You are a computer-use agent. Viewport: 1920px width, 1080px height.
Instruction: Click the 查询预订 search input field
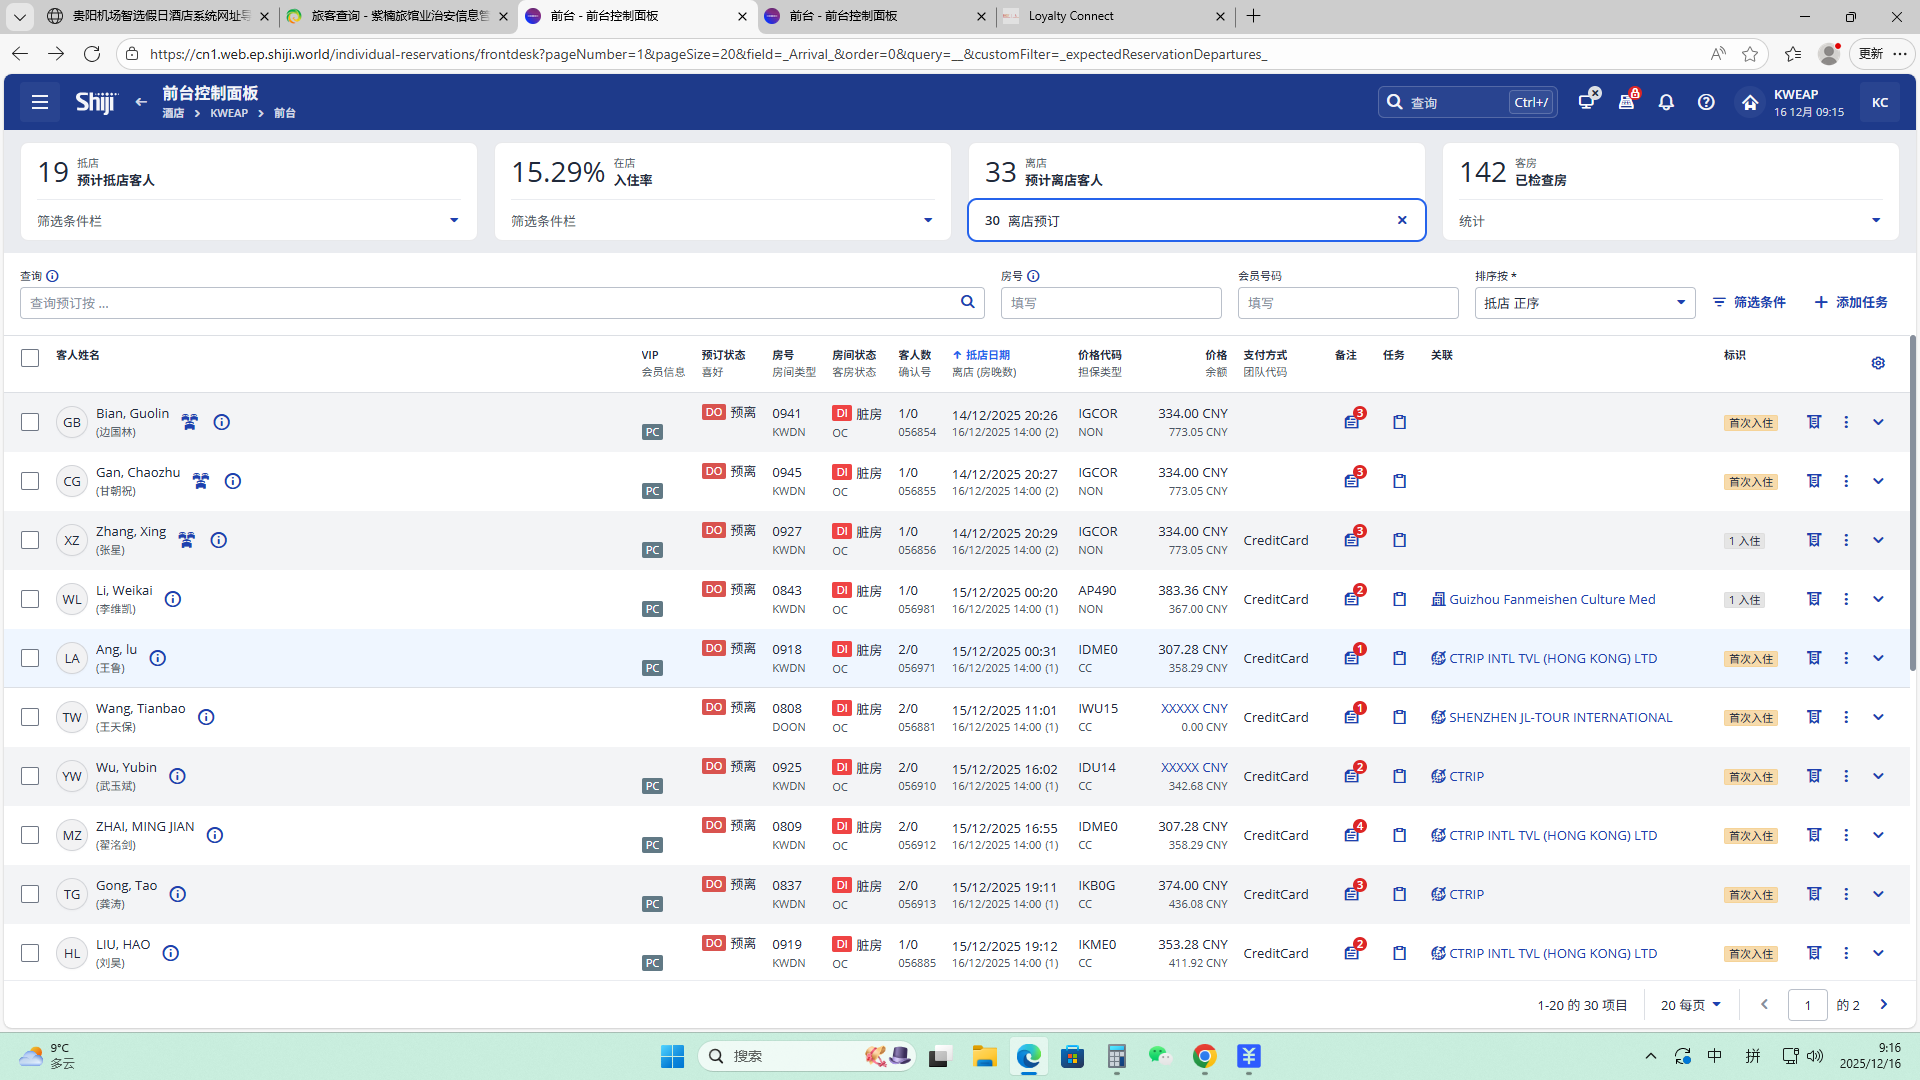[x=490, y=303]
